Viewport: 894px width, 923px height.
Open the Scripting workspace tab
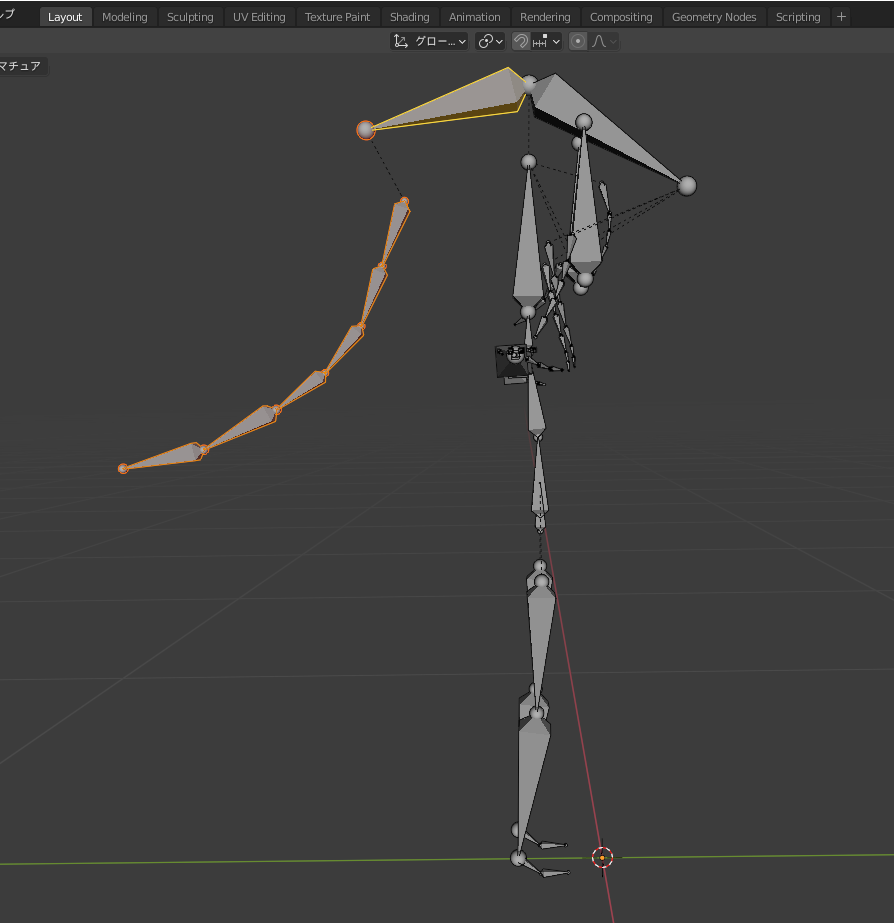coord(797,17)
